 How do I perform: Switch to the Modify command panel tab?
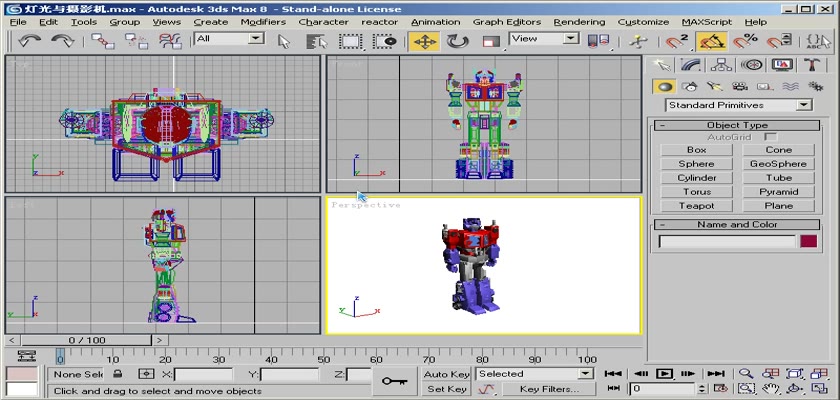(691, 65)
